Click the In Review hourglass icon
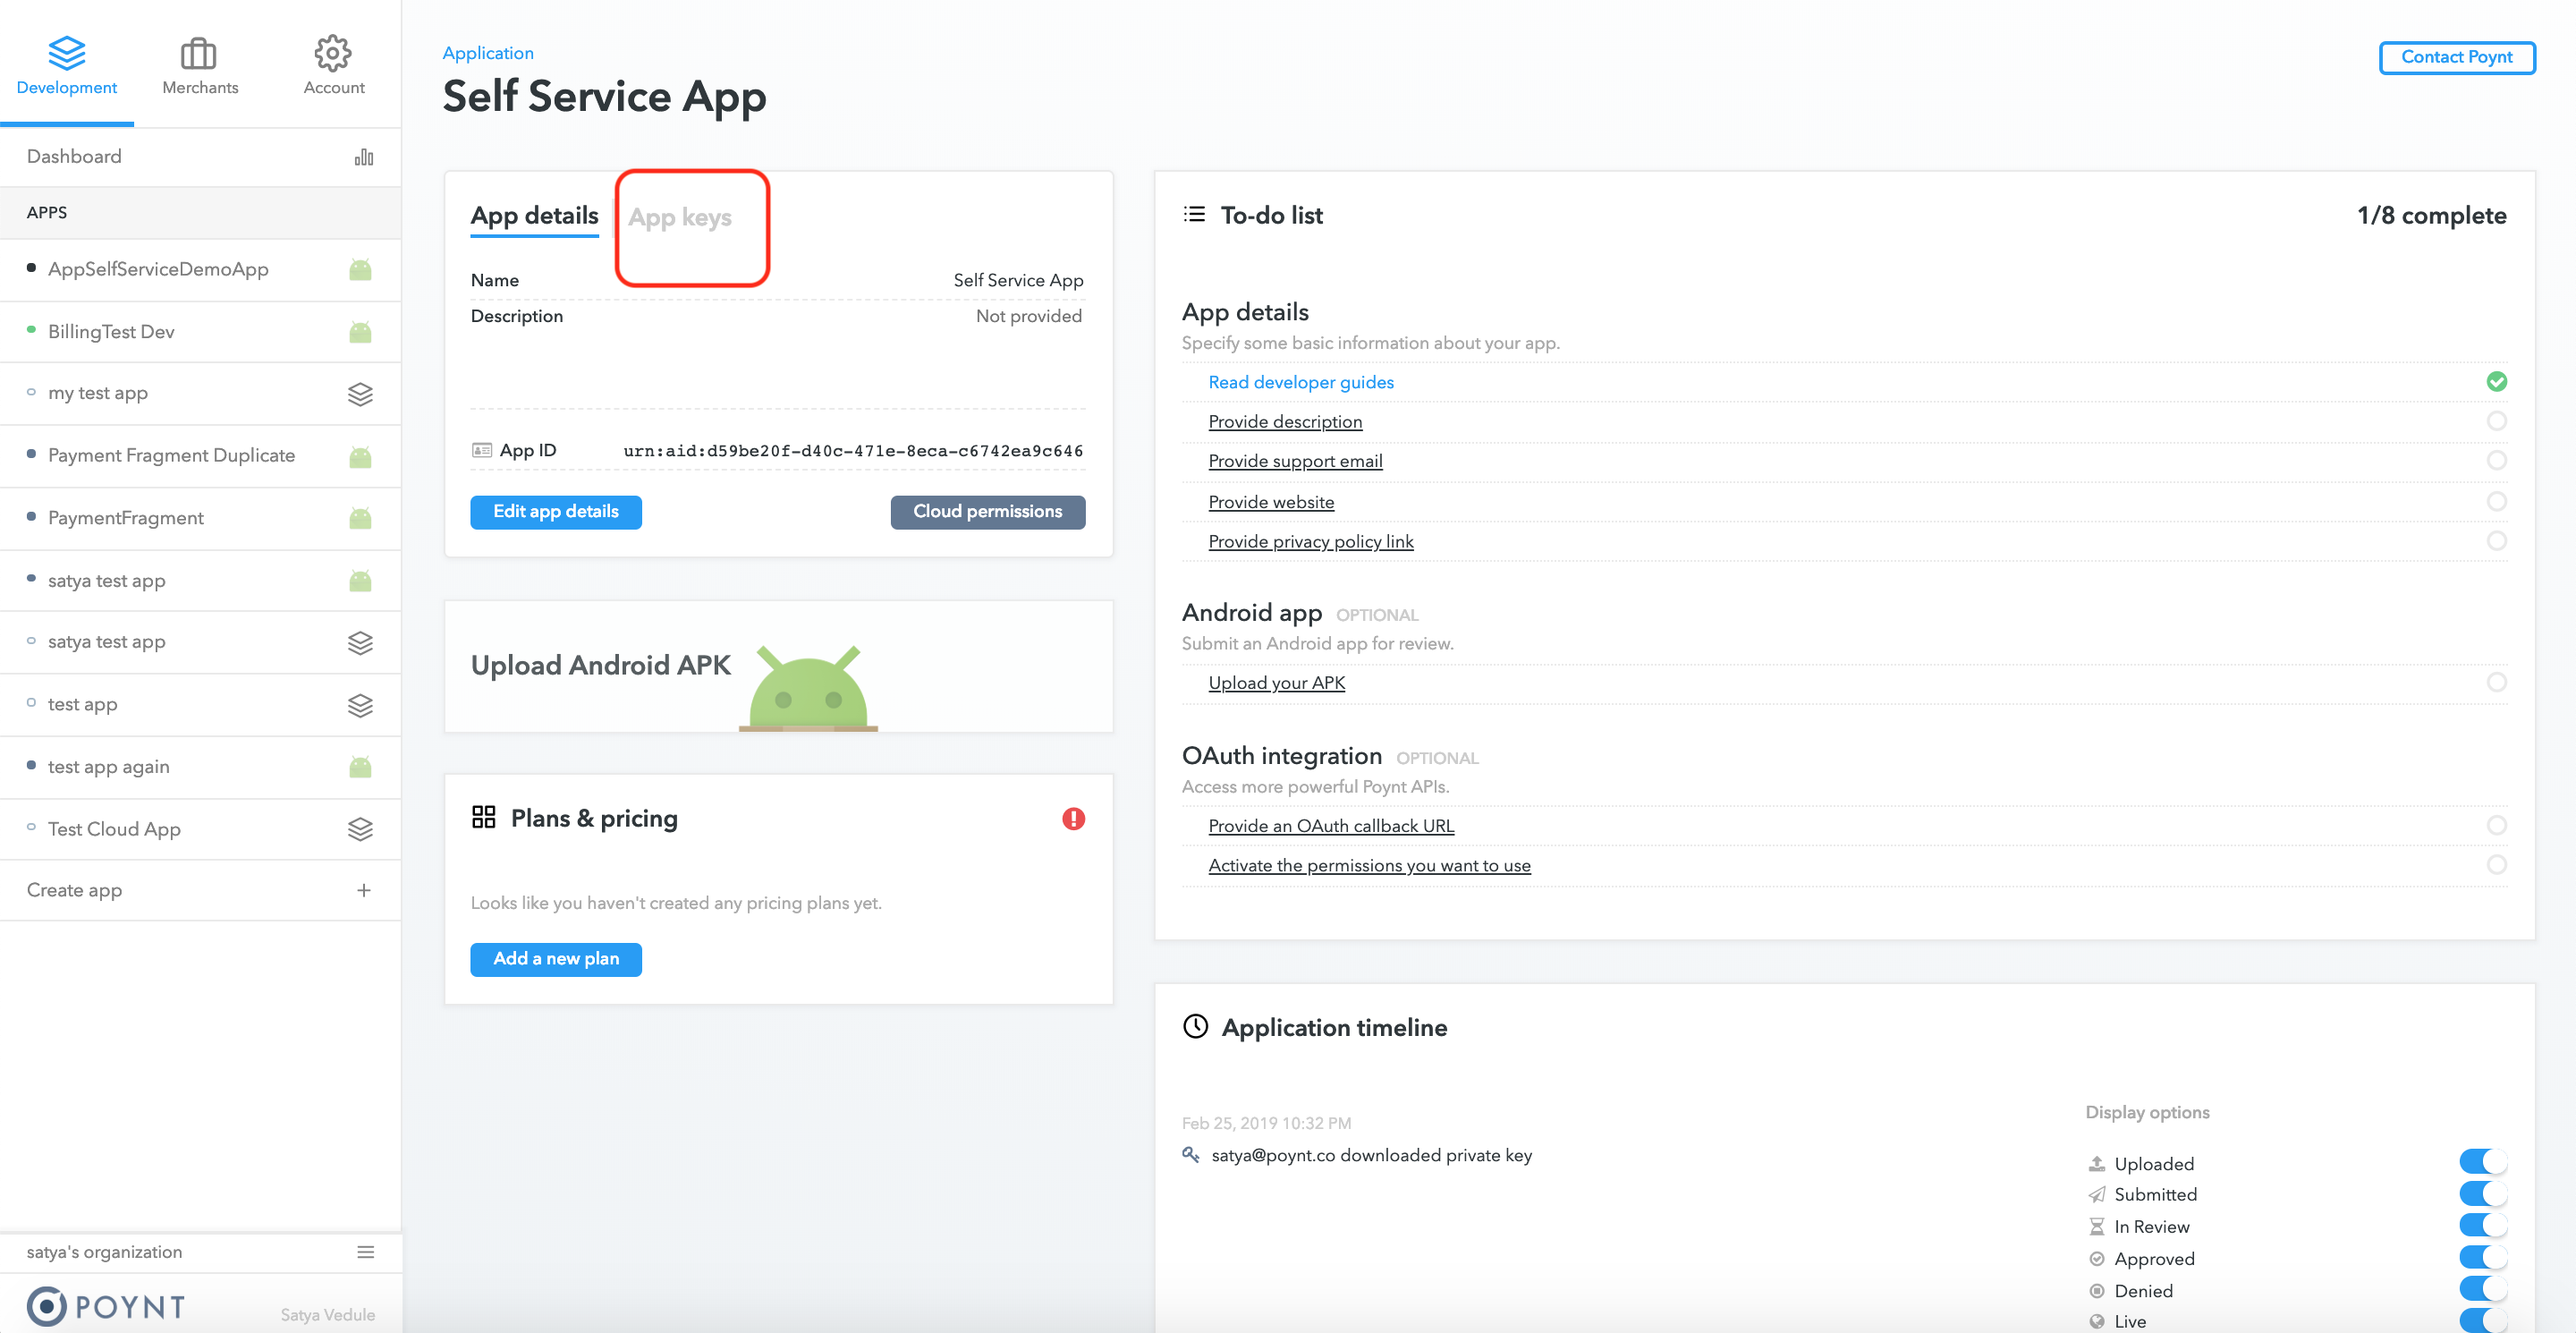The image size is (2576, 1333). (x=2097, y=1226)
